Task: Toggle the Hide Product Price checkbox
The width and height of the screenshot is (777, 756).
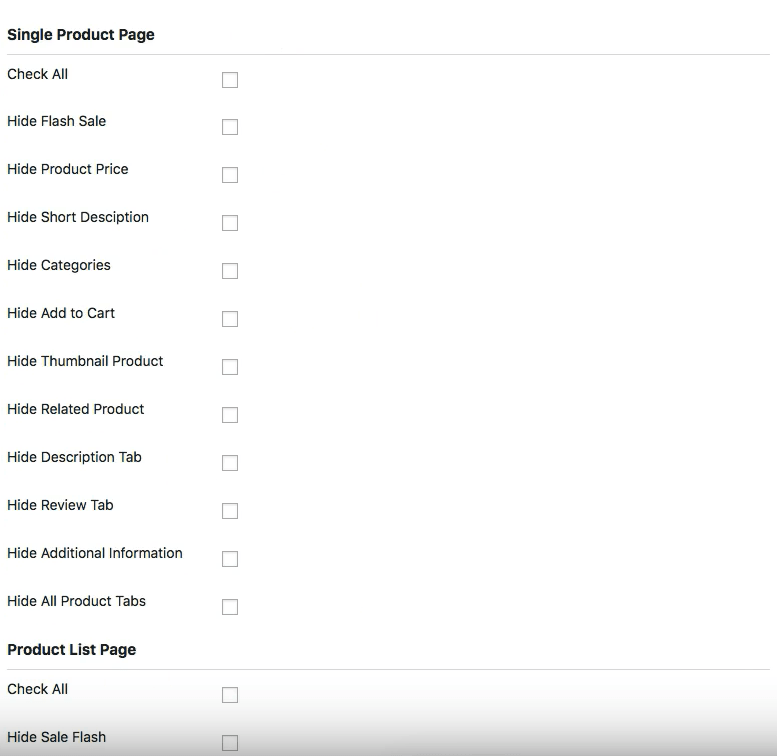Action: point(230,175)
